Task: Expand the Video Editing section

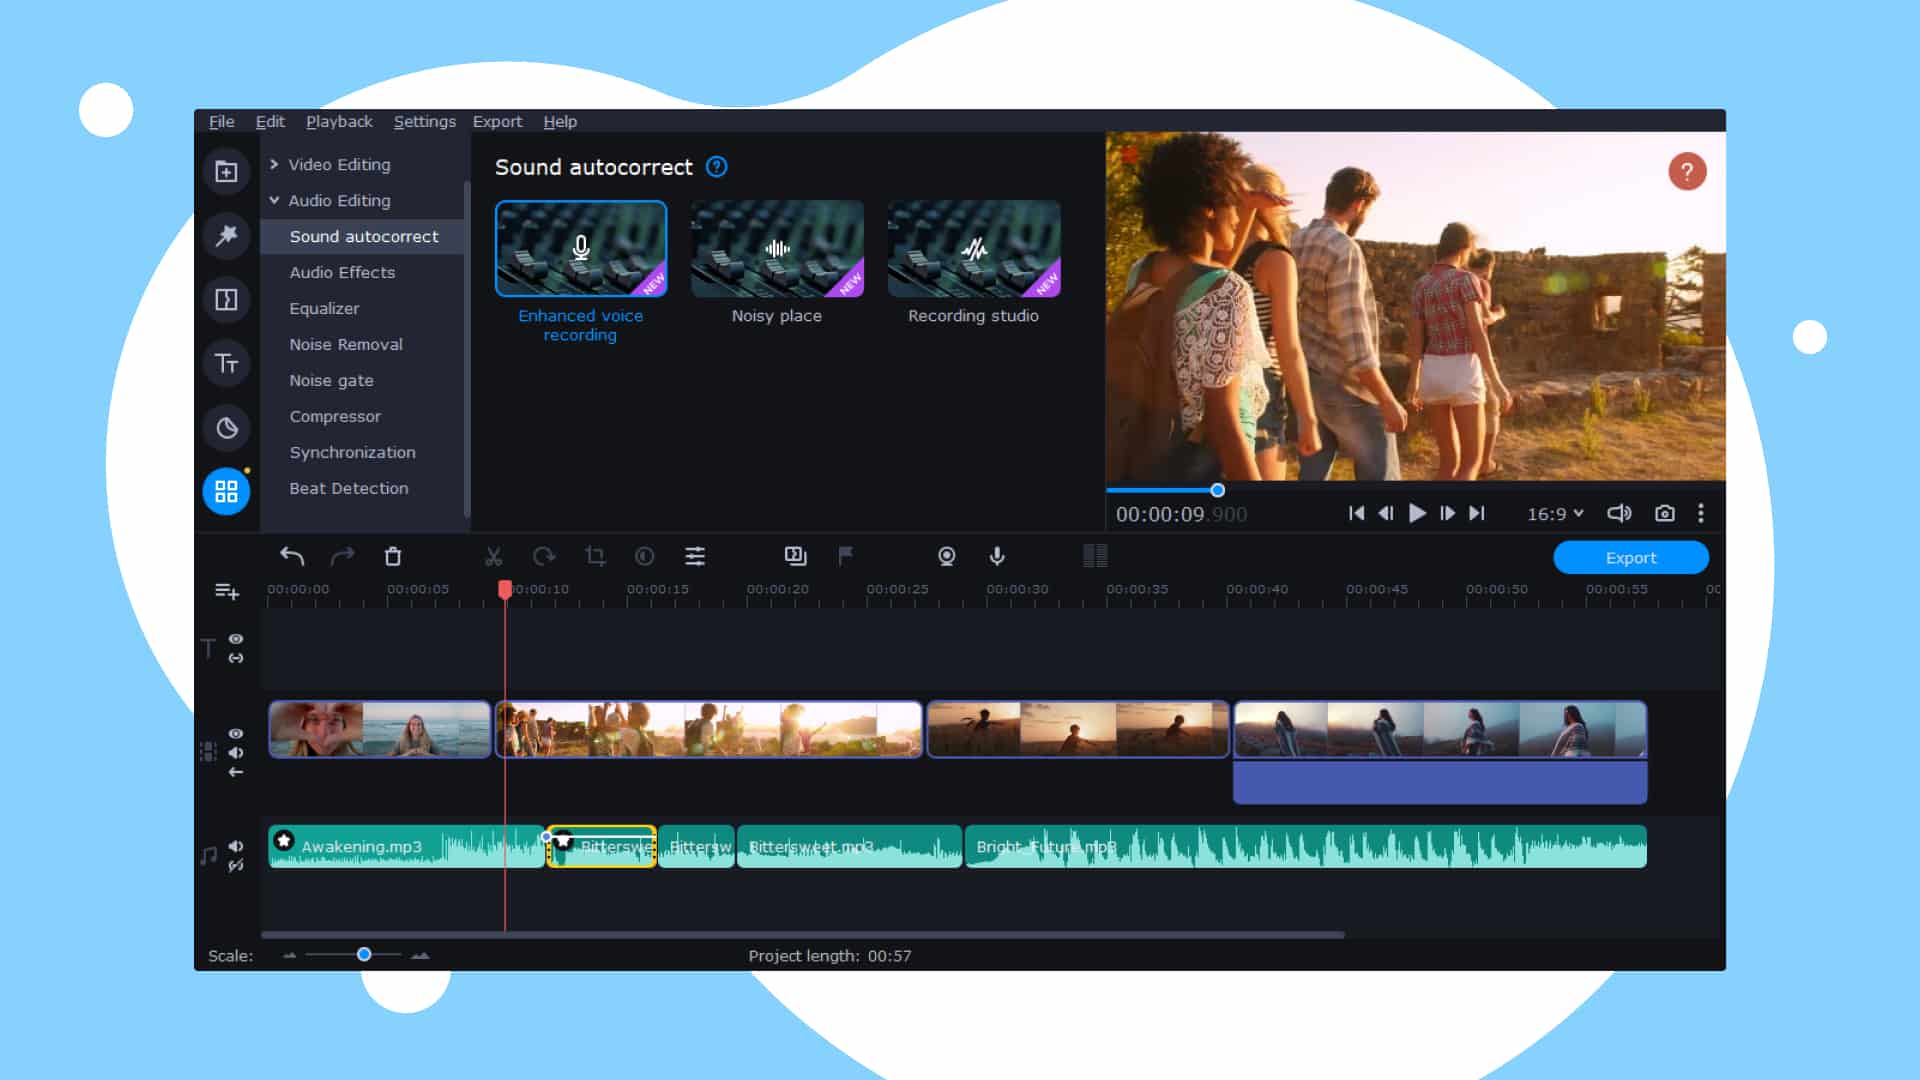Action: [338, 164]
